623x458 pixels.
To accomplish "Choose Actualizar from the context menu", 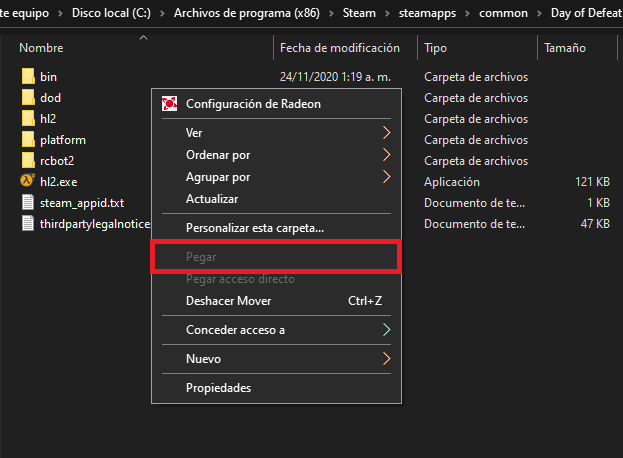I will click(205, 199).
